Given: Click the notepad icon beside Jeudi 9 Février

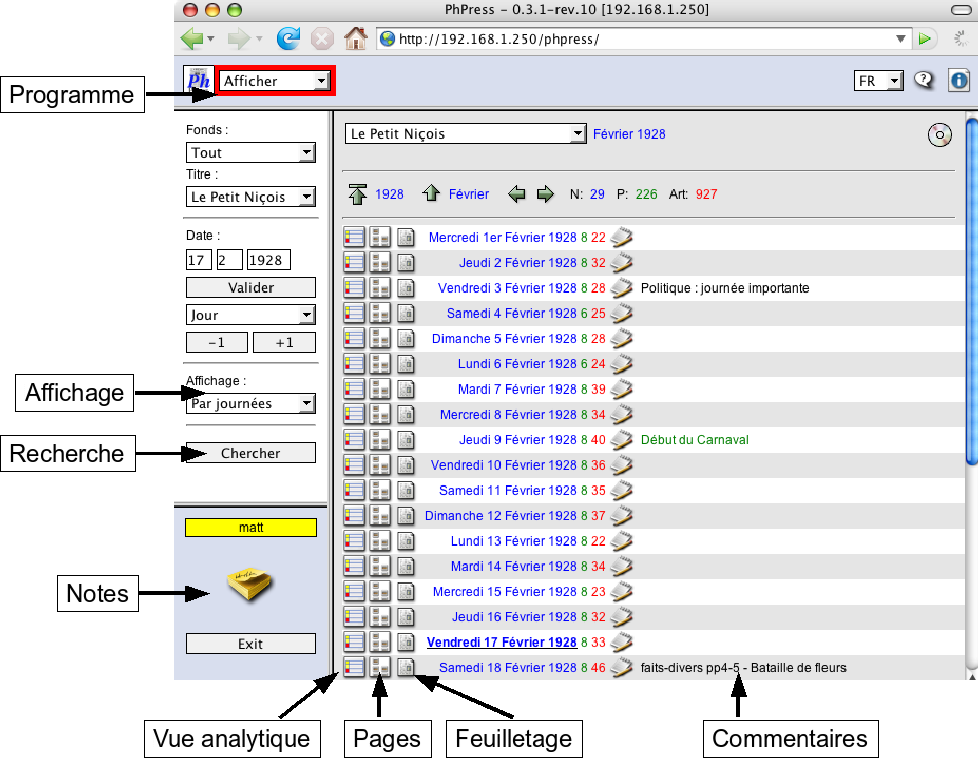Looking at the screenshot, I should pos(622,439).
